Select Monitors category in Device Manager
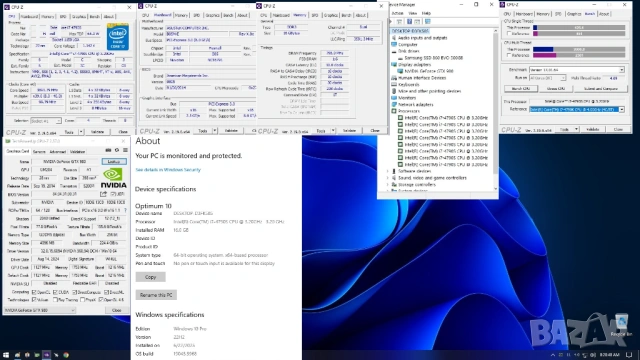 click(407, 98)
